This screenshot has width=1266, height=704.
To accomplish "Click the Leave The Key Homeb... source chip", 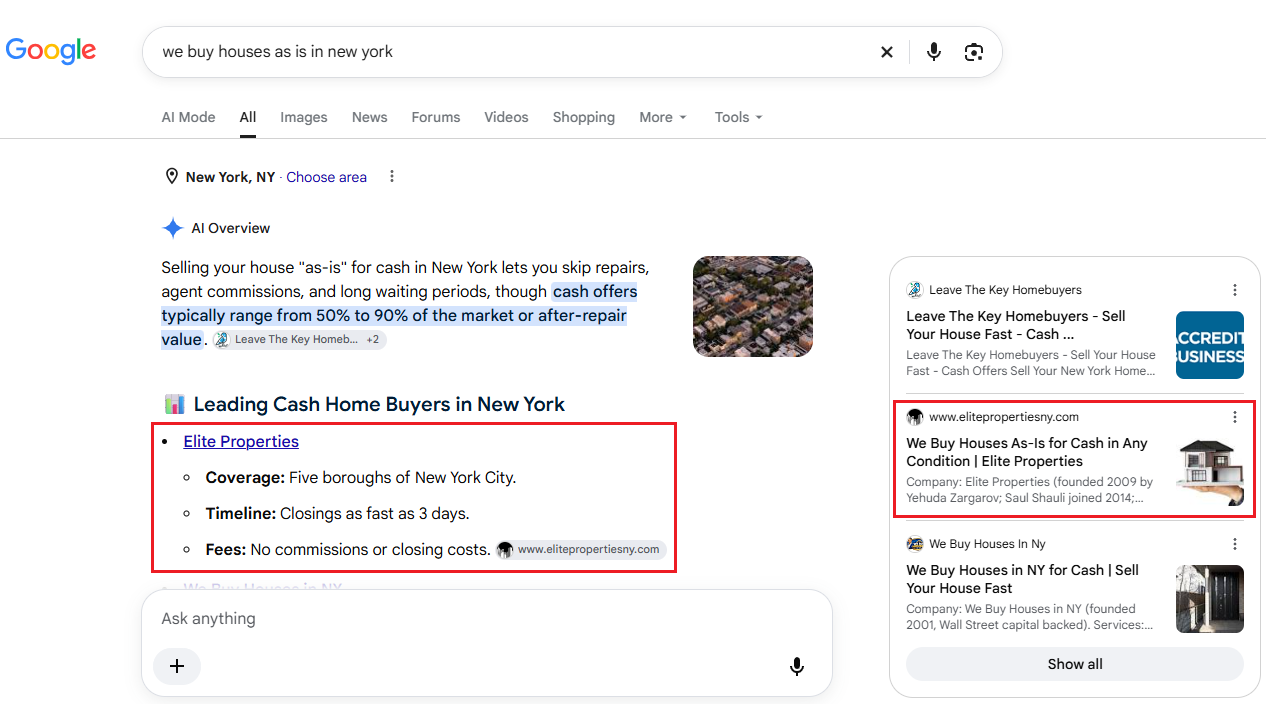I will coord(299,339).
